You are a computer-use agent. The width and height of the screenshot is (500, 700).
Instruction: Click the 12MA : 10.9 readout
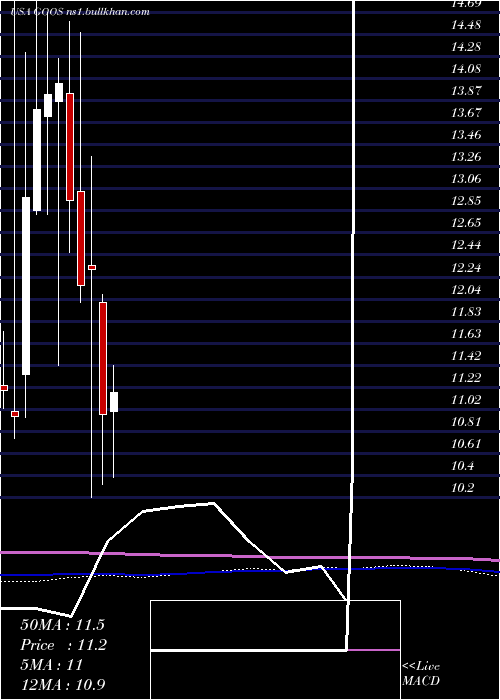(63, 685)
